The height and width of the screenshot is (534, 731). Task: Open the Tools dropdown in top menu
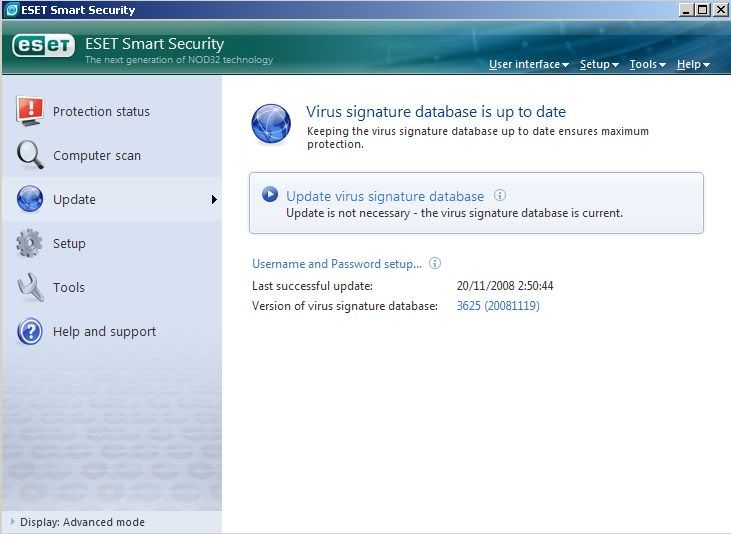pyautogui.click(x=648, y=64)
